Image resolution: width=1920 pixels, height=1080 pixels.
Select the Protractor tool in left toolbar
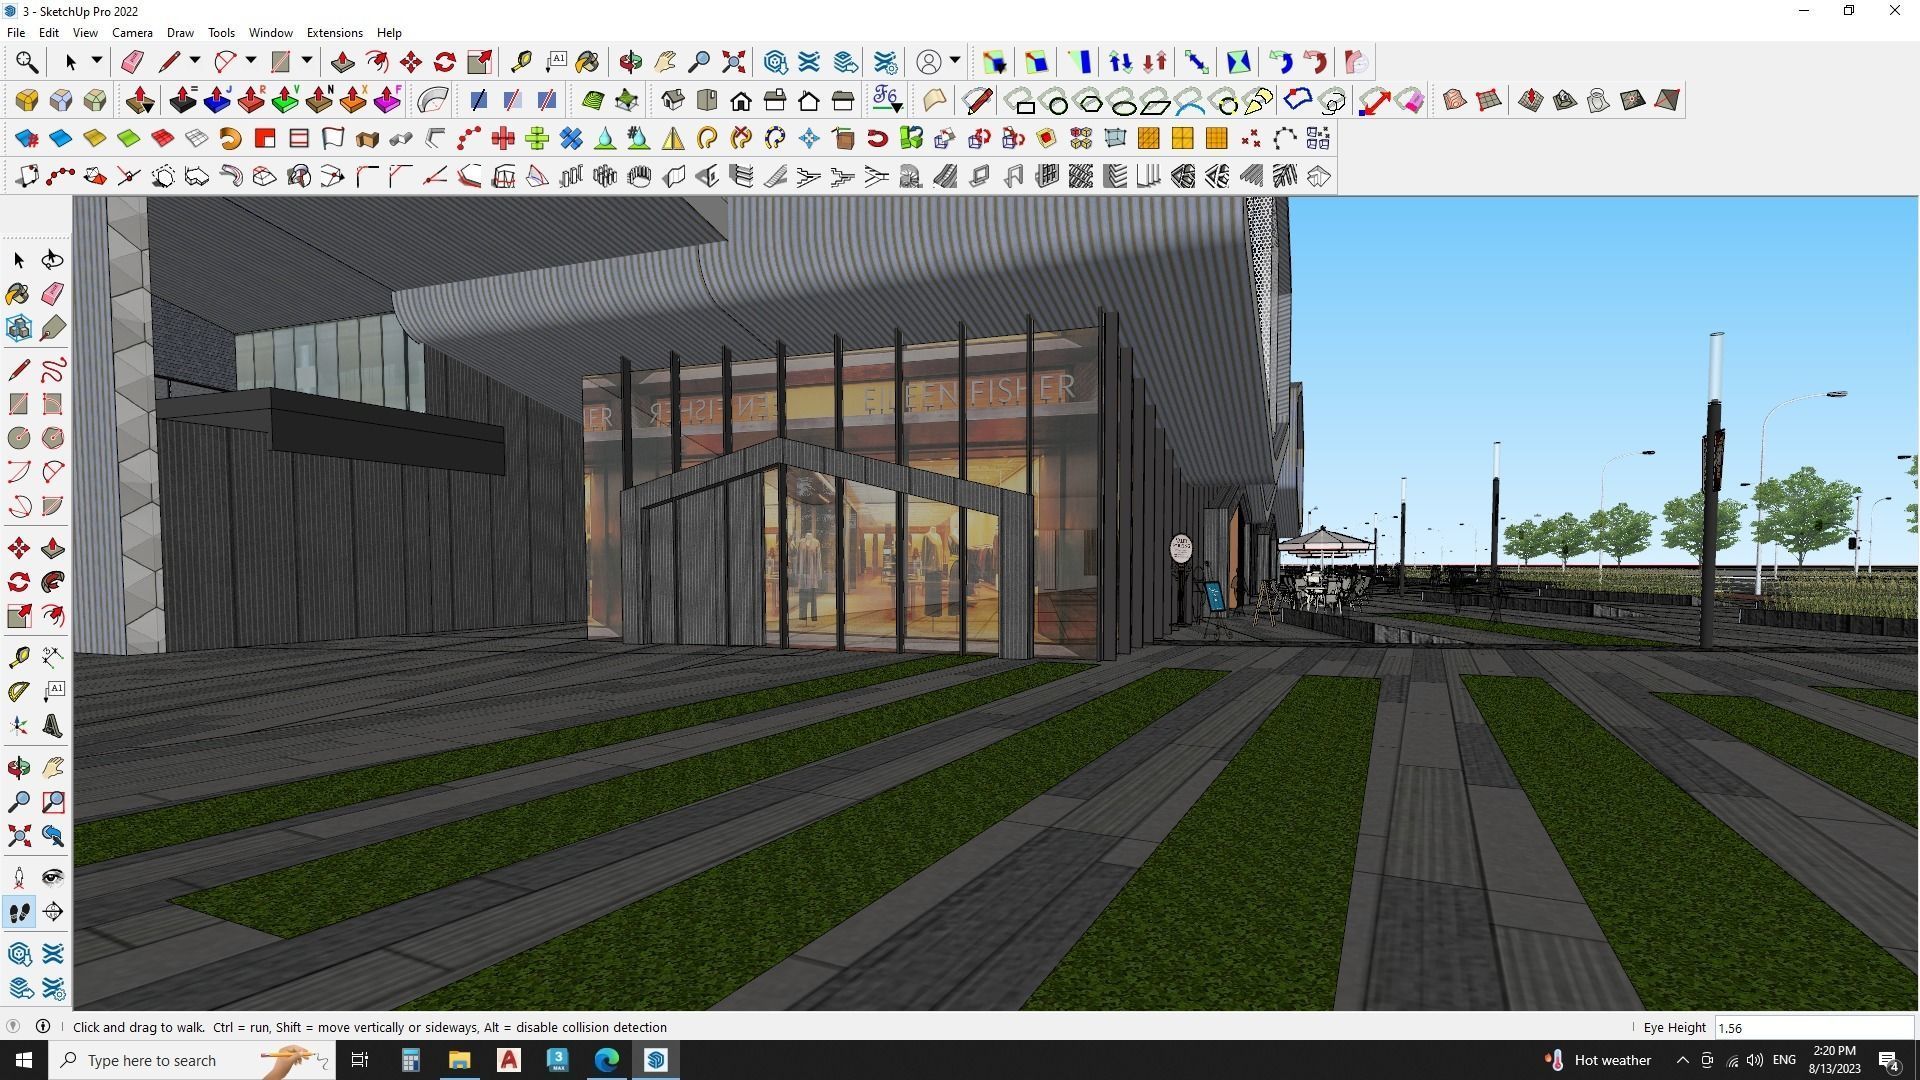pos(19,692)
